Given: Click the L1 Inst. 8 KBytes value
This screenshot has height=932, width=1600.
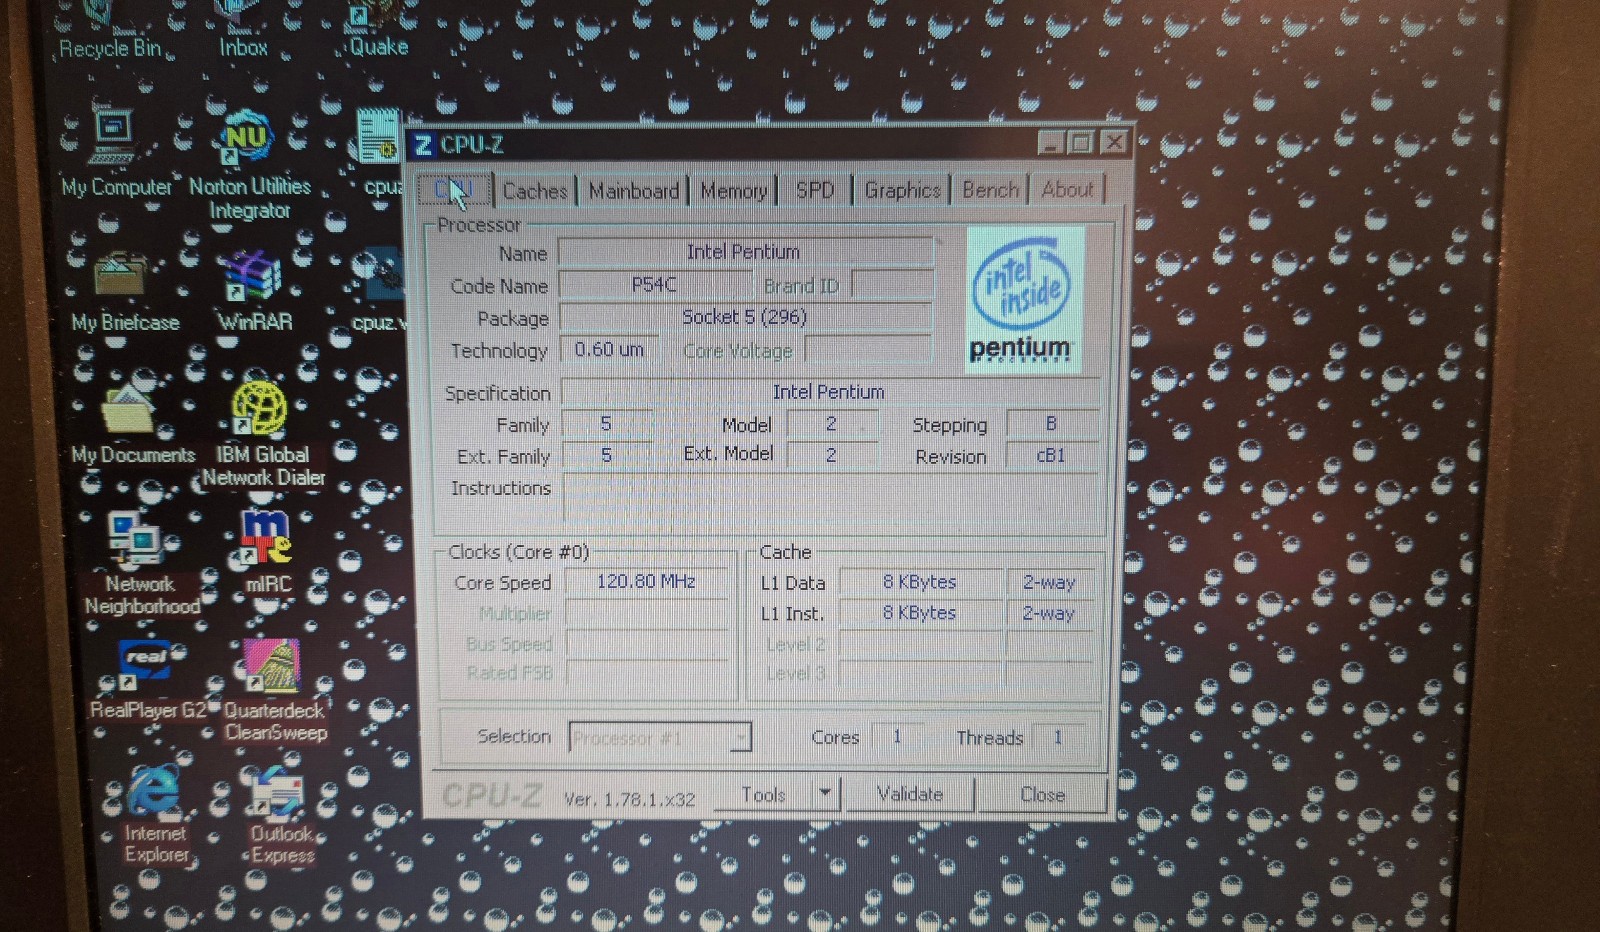Looking at the screenshot, I should tap(919, 612).
